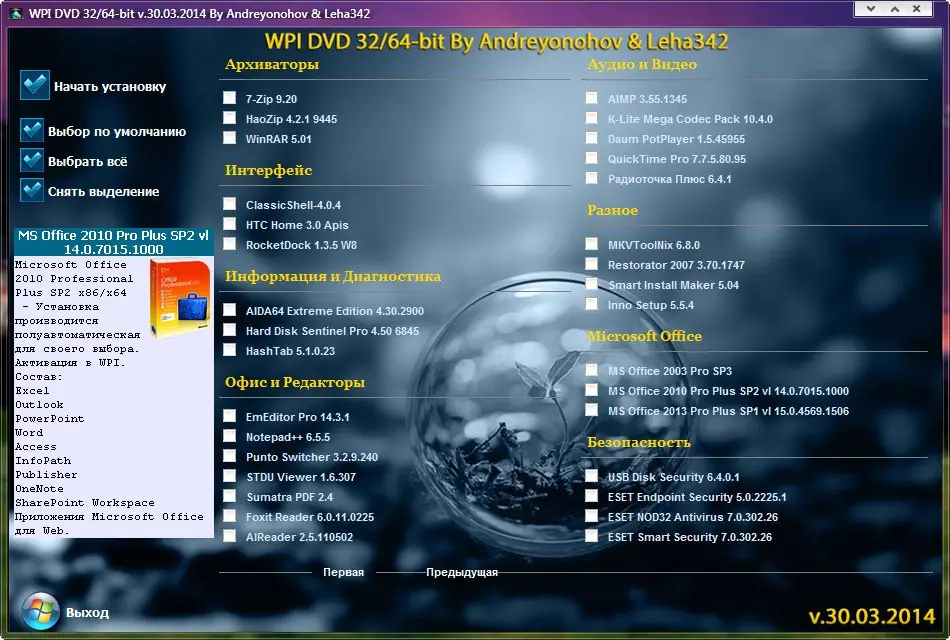Check MS Office 2010 Pro Plus SP2
This screenshot has height=640, width=950.
pyautogui.click(x=592, y=390)
